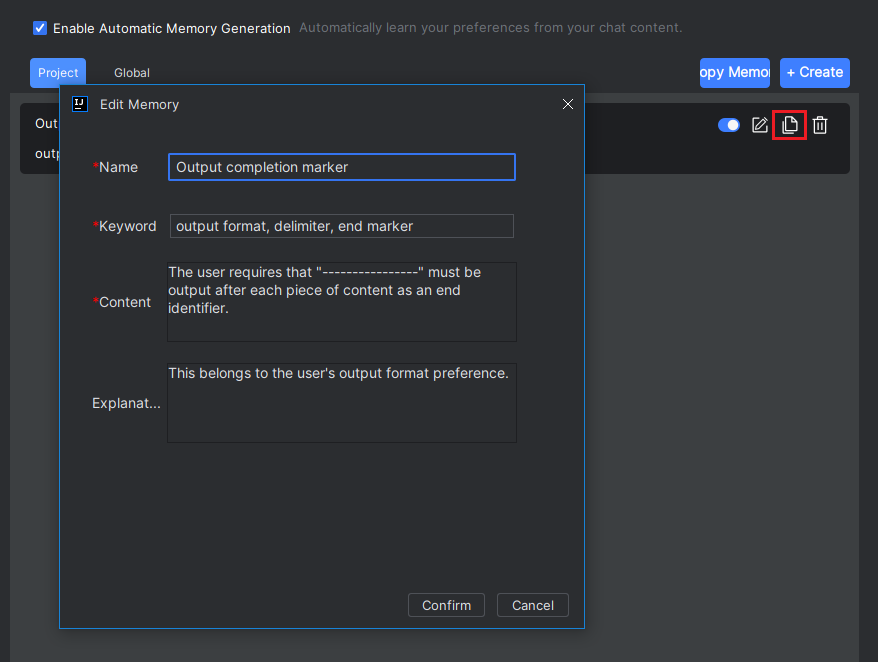
Task: Cancel the Edit Memory dialog
Action: (533, 605)
